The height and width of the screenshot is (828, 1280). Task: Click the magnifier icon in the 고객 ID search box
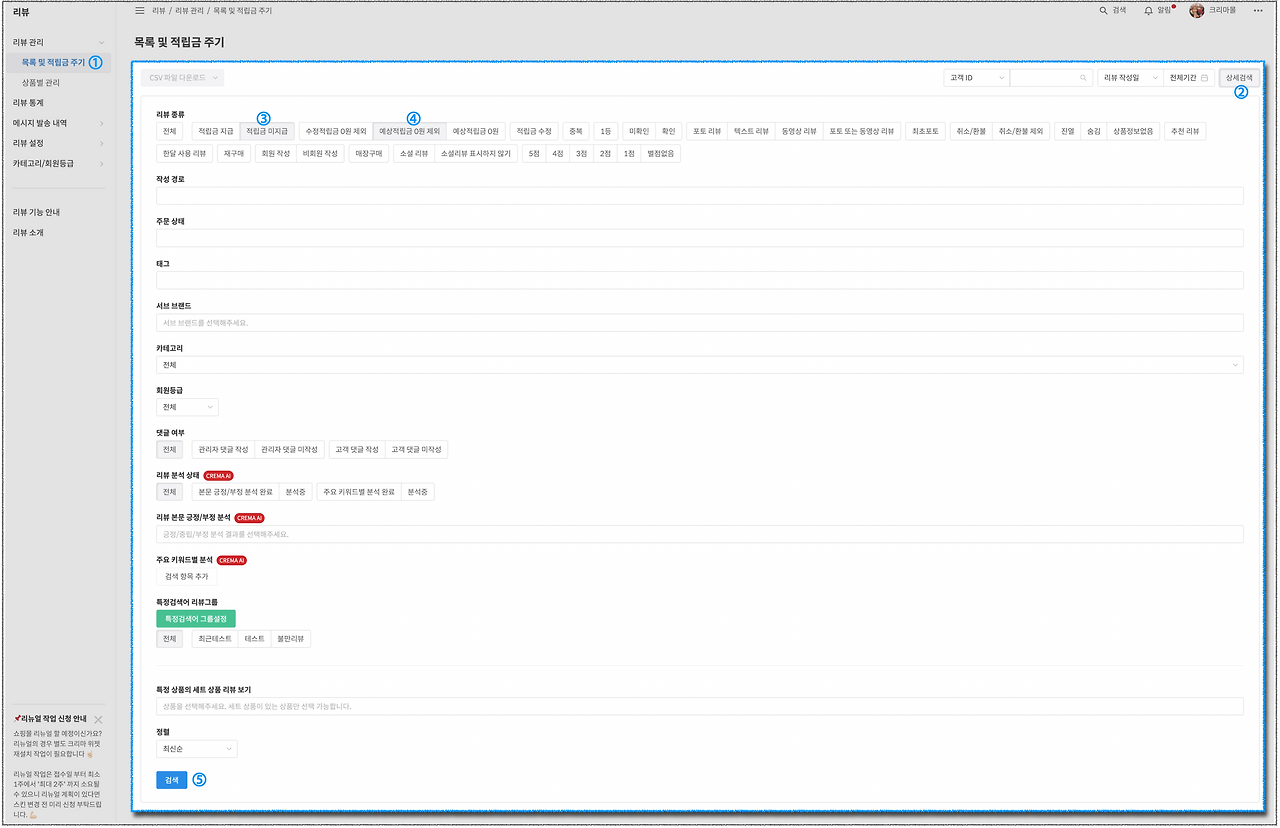tap(1083, 77)
